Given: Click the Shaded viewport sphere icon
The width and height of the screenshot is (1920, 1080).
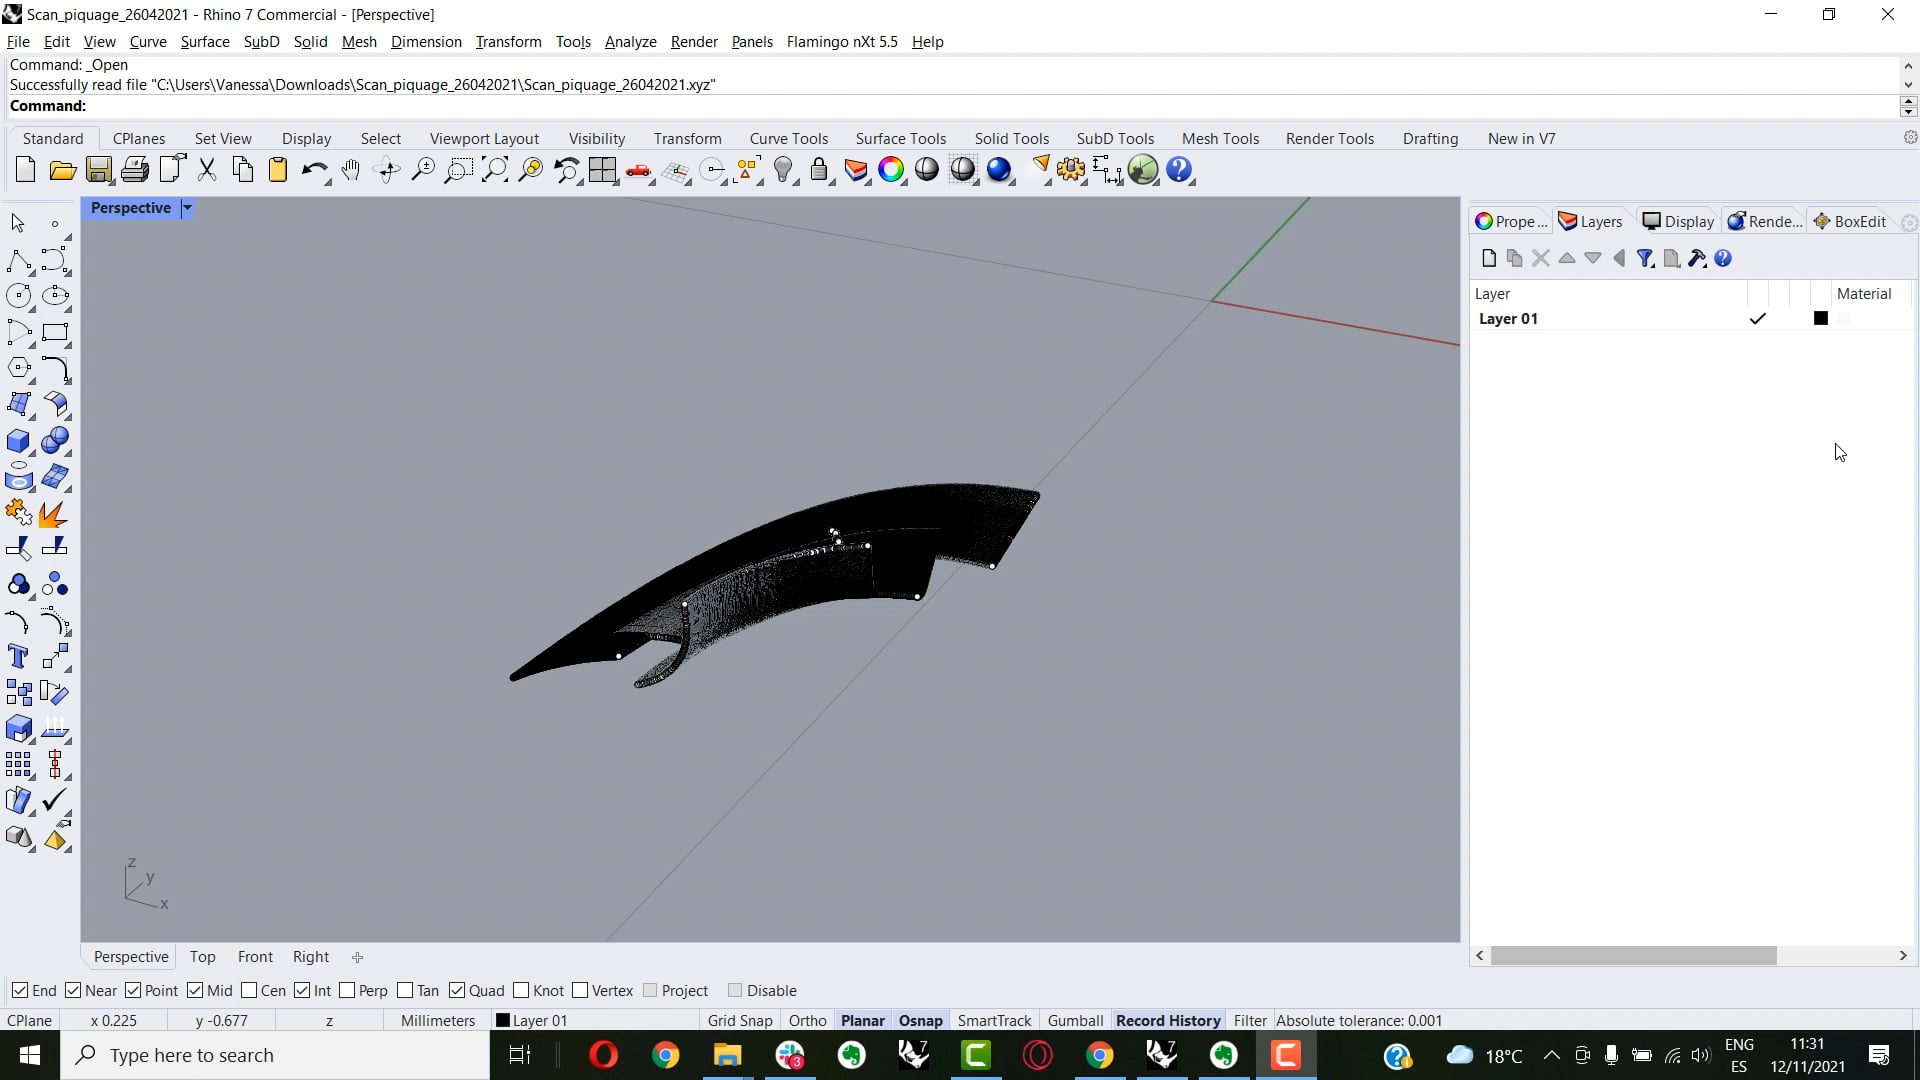Looking at the screenshot, I should click(927, 170).
